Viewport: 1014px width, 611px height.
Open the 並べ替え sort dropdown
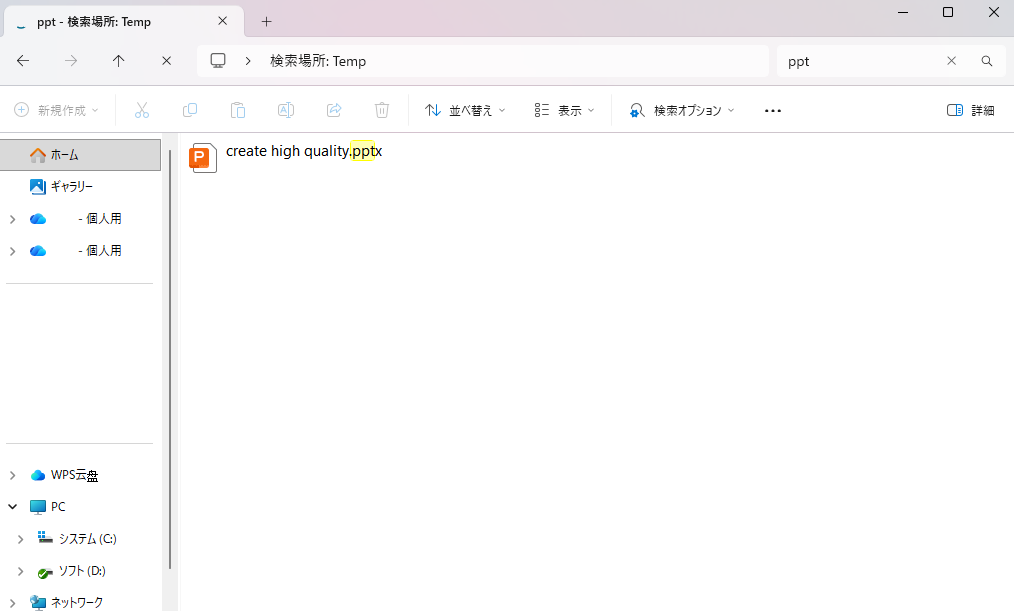465,110
